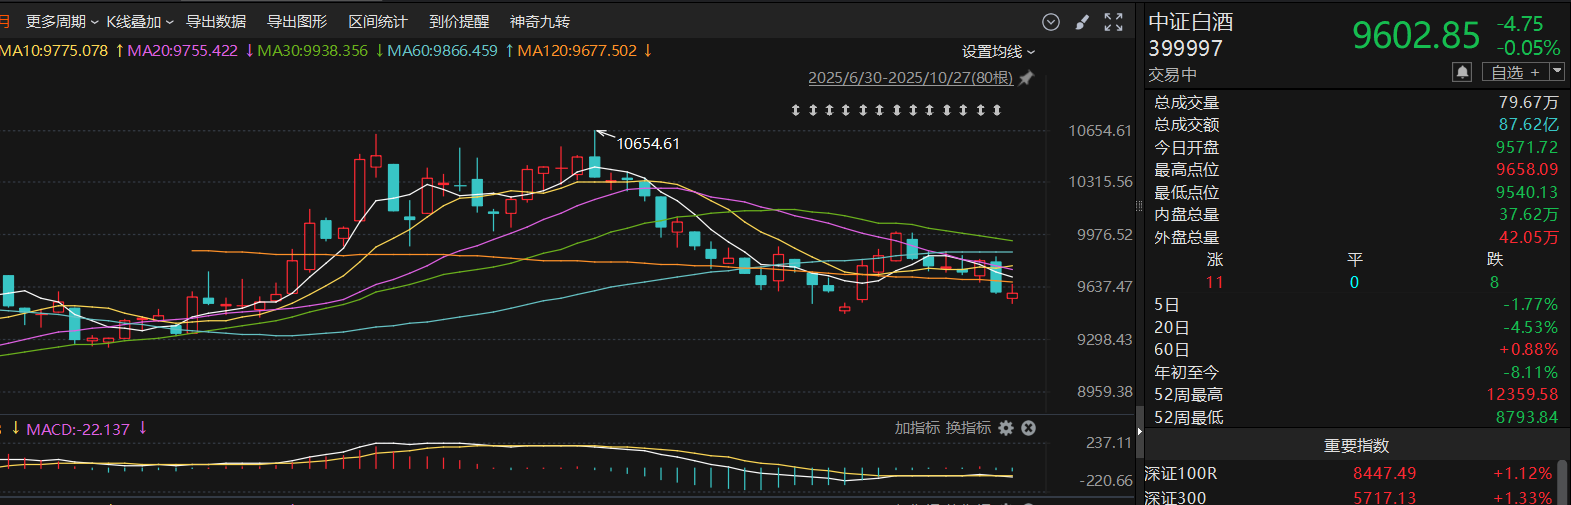Click the MA120:9677.502 label
Viewport: 1571px width, 505px height.
coord(577,51)
